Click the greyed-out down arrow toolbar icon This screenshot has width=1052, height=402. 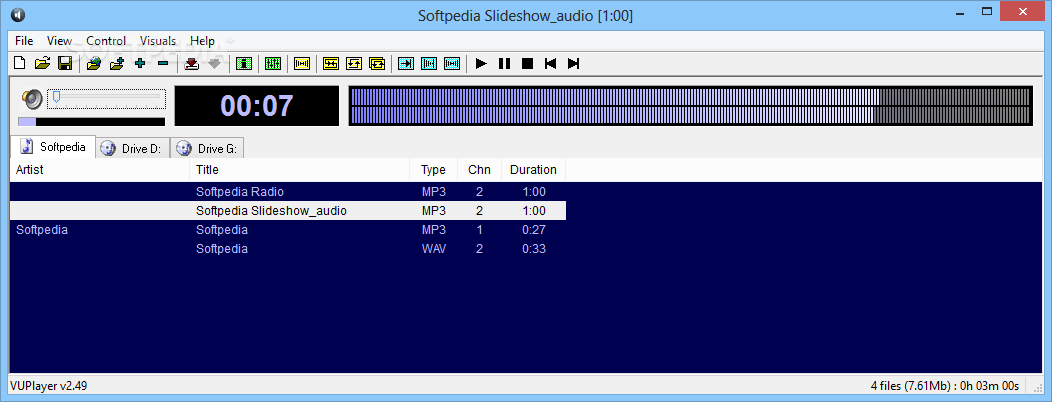coord(214,64)
